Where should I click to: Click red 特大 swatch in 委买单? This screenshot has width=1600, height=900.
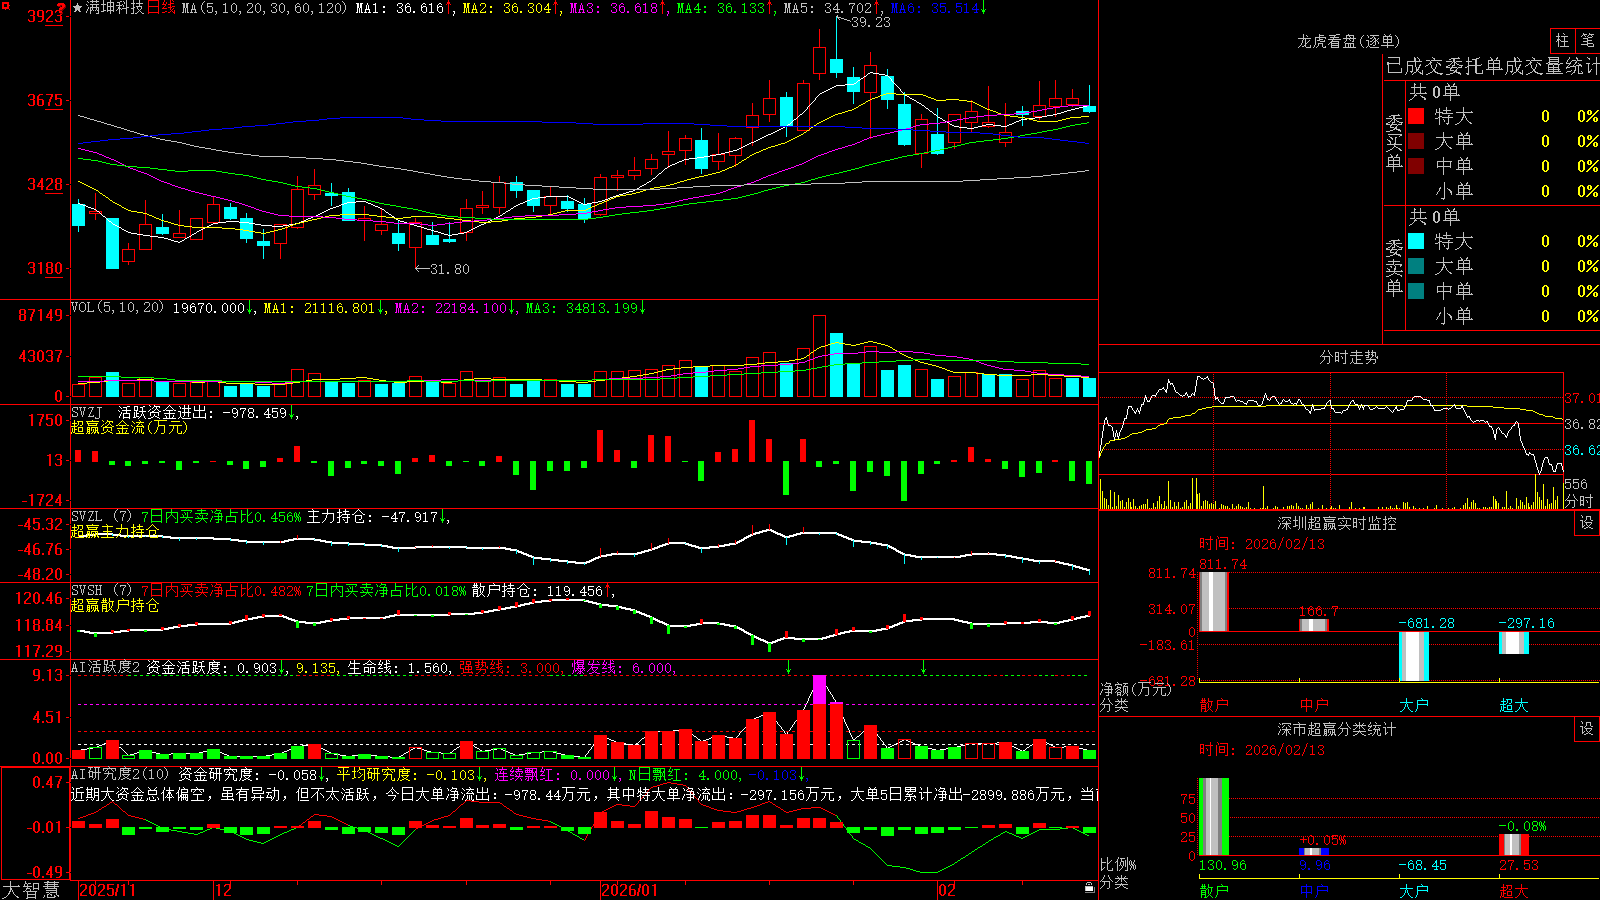pos(1416,116)
